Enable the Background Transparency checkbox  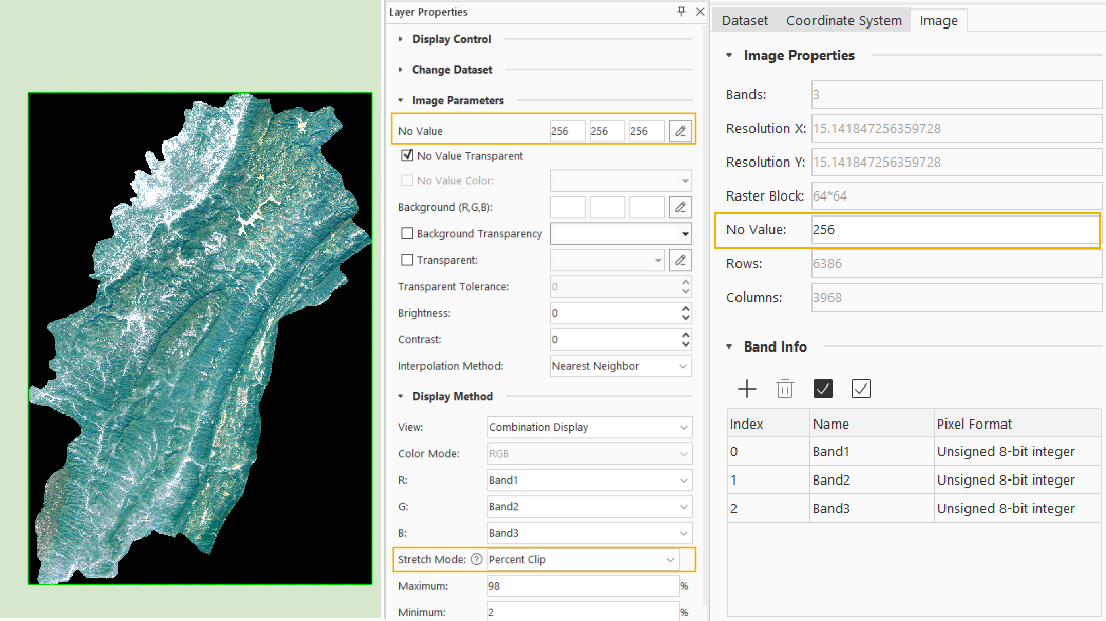tap(407, 233)
